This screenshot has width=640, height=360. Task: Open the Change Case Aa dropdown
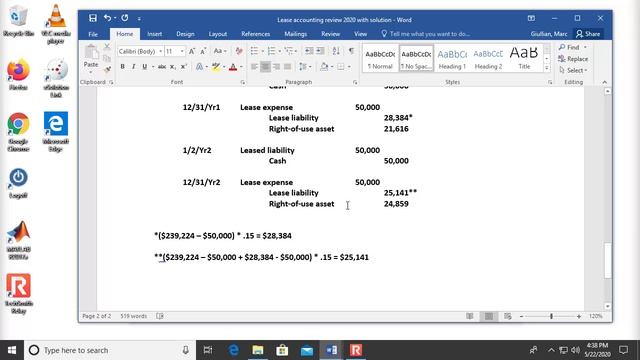pyautogui.click(x=220, y=51)
